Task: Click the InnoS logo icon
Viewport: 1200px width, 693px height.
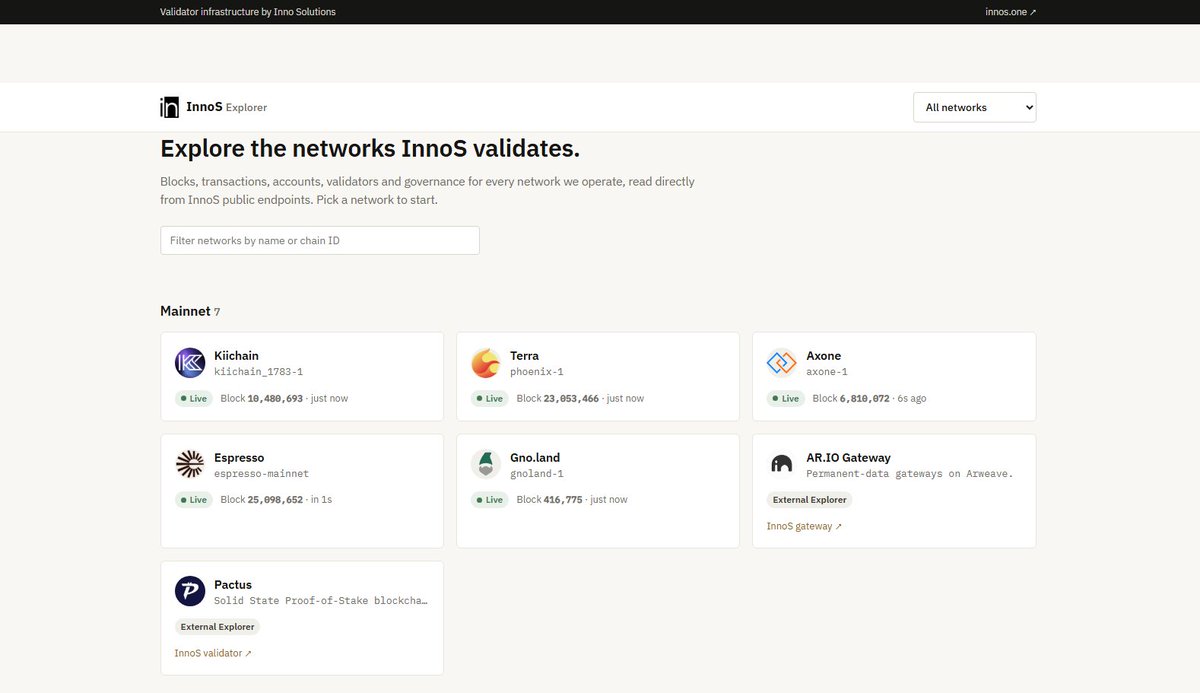Action: tap(169, 107)
